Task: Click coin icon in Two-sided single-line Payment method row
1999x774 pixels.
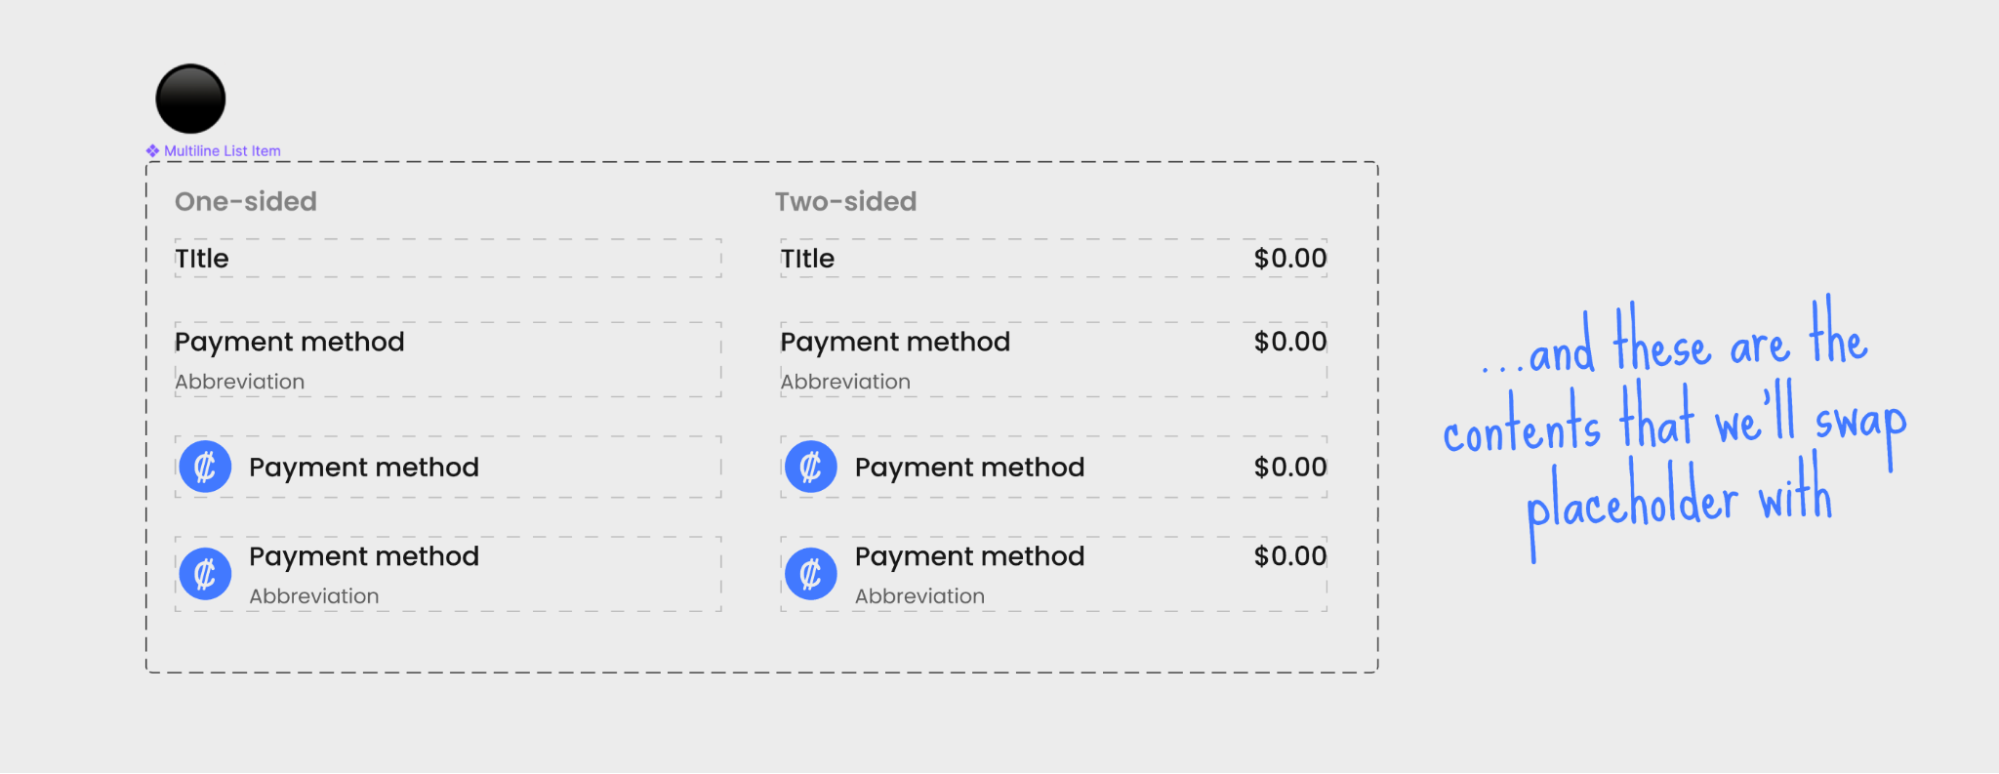Action: click(811, 467)
